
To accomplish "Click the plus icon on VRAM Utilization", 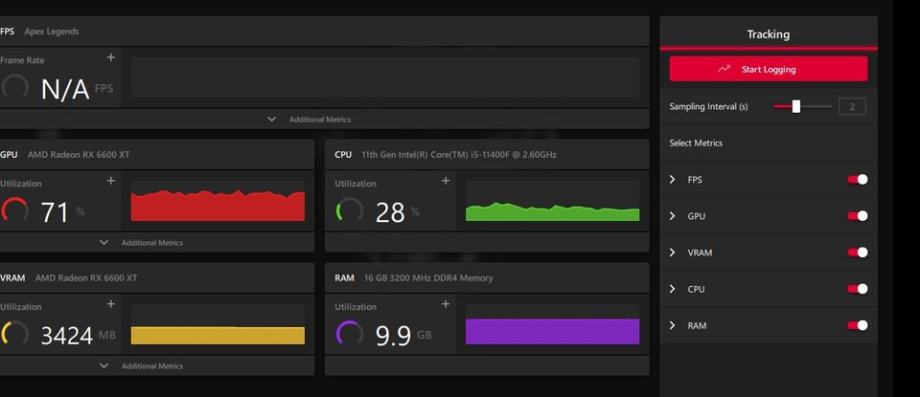I will [111, 304].
